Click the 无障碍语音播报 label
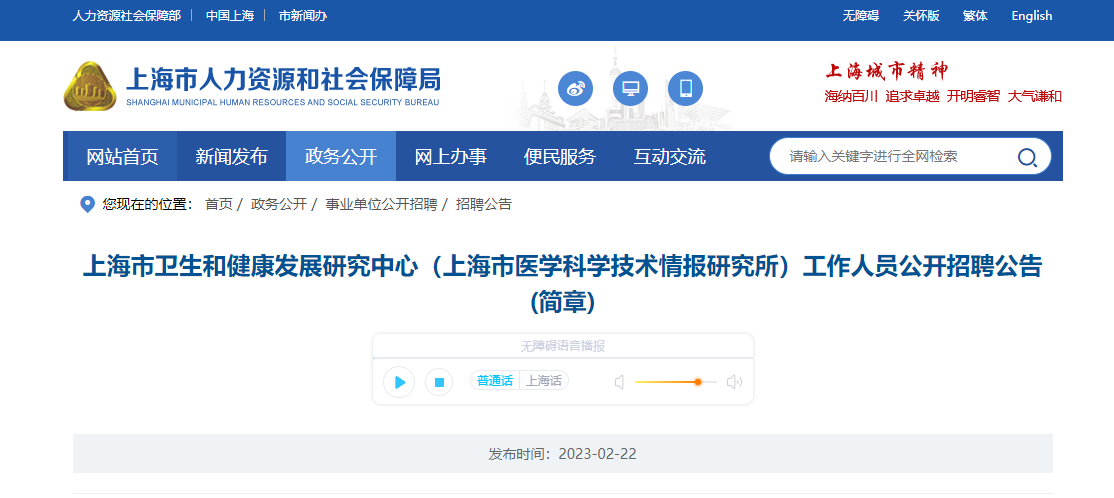The image size is (1114, 498). 563,346
